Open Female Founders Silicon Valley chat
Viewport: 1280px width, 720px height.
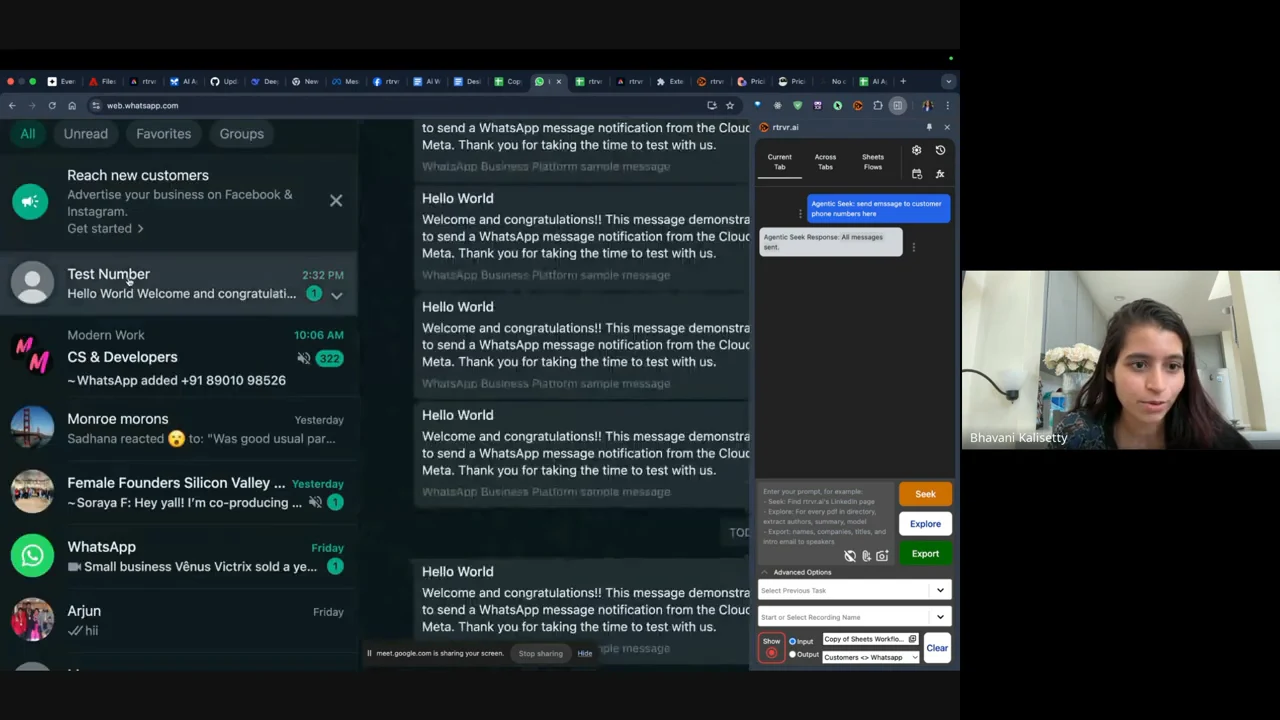click(178, 492)
